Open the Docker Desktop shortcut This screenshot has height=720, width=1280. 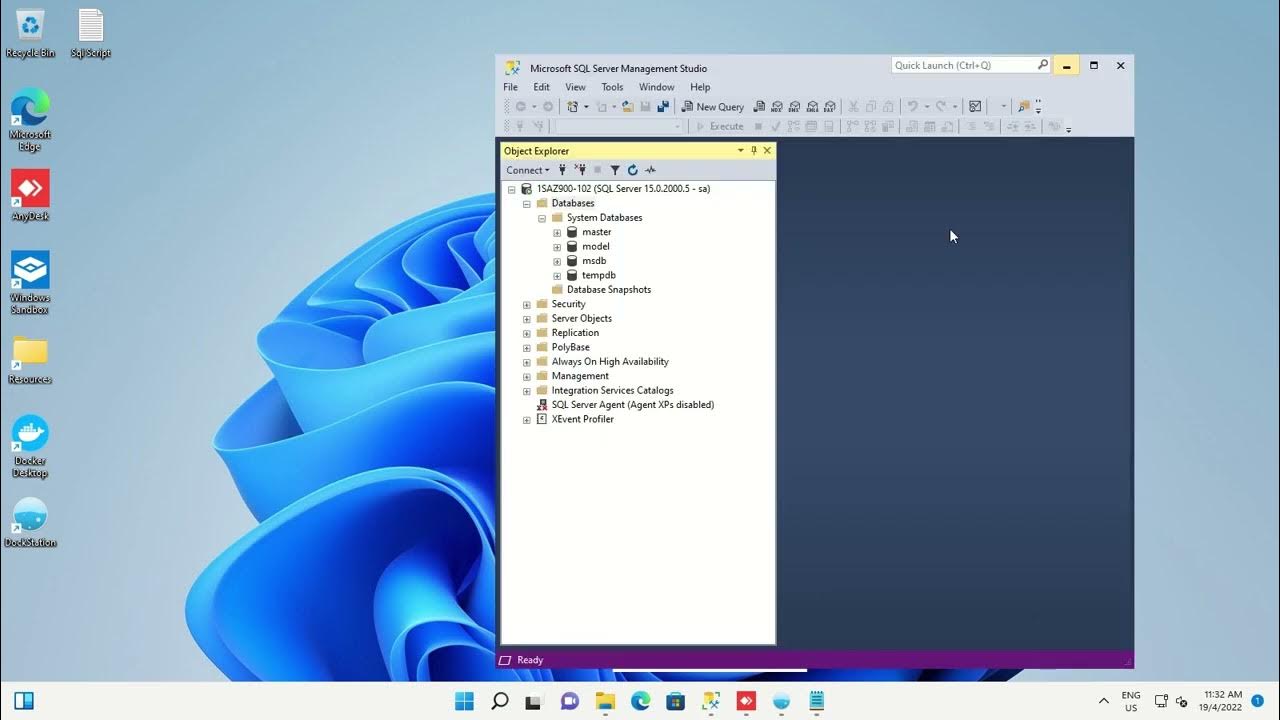(30, 446)
